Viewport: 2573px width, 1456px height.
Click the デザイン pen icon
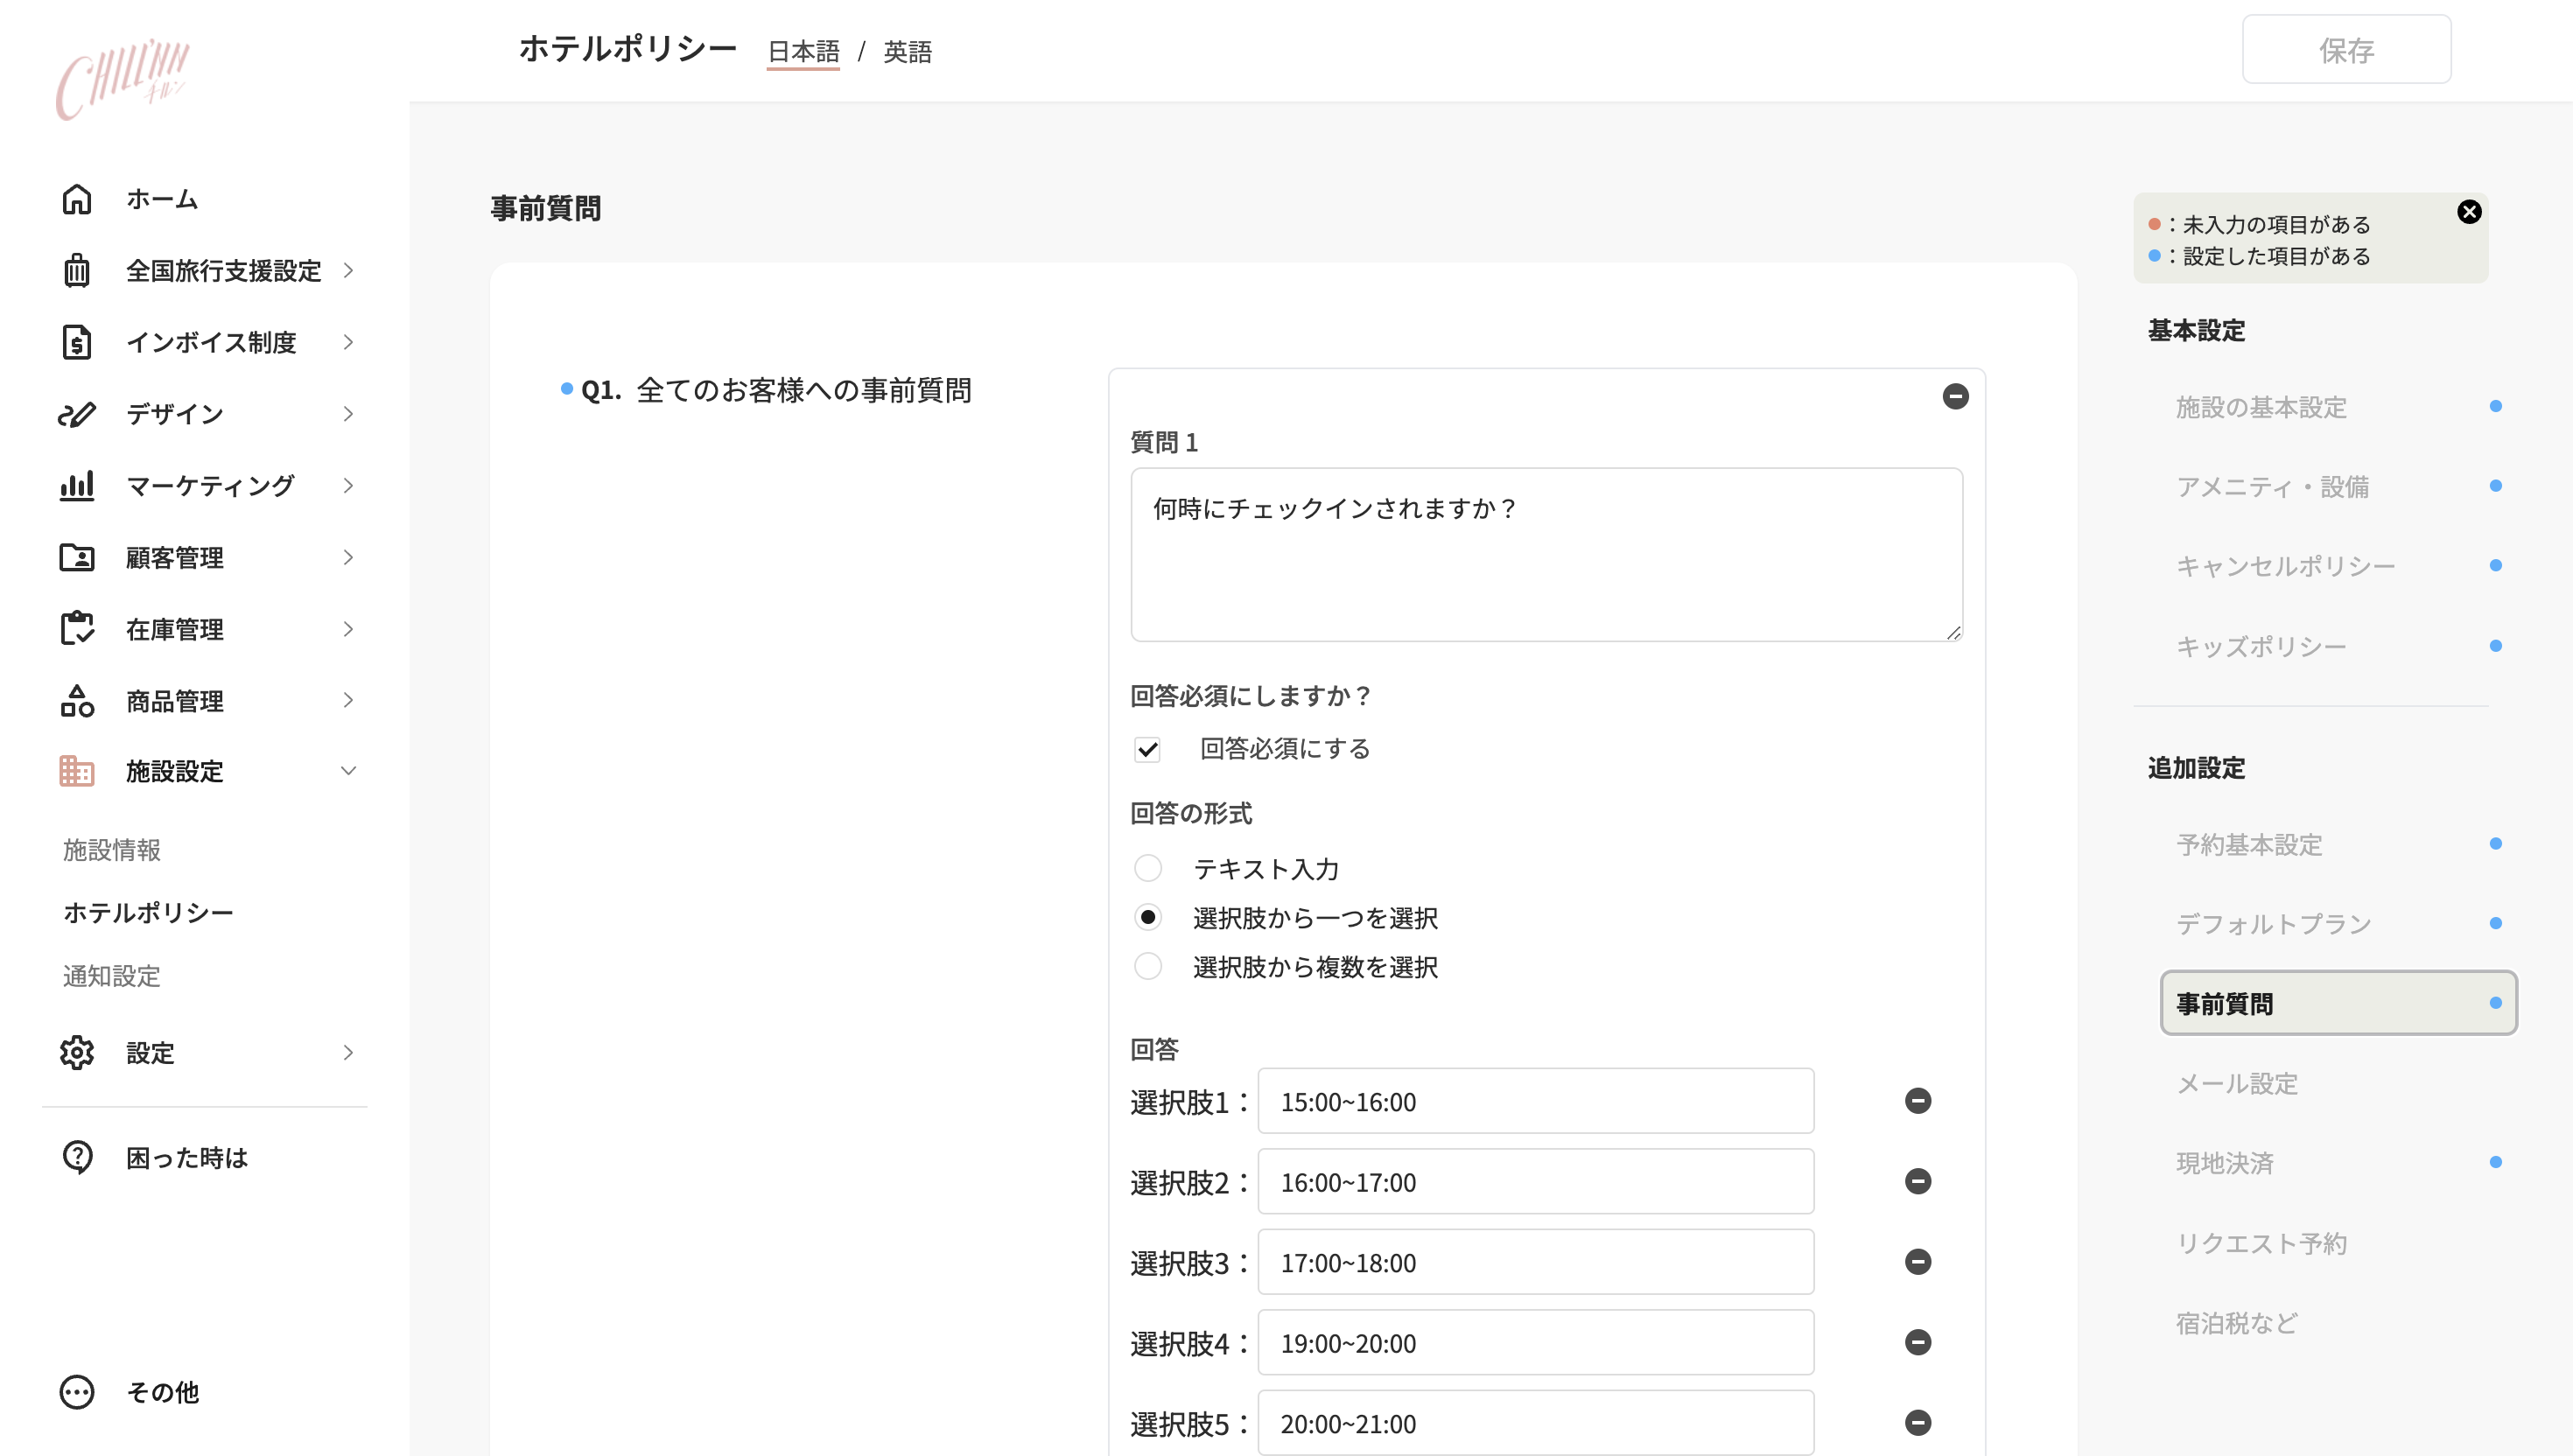tap(77, 414)
